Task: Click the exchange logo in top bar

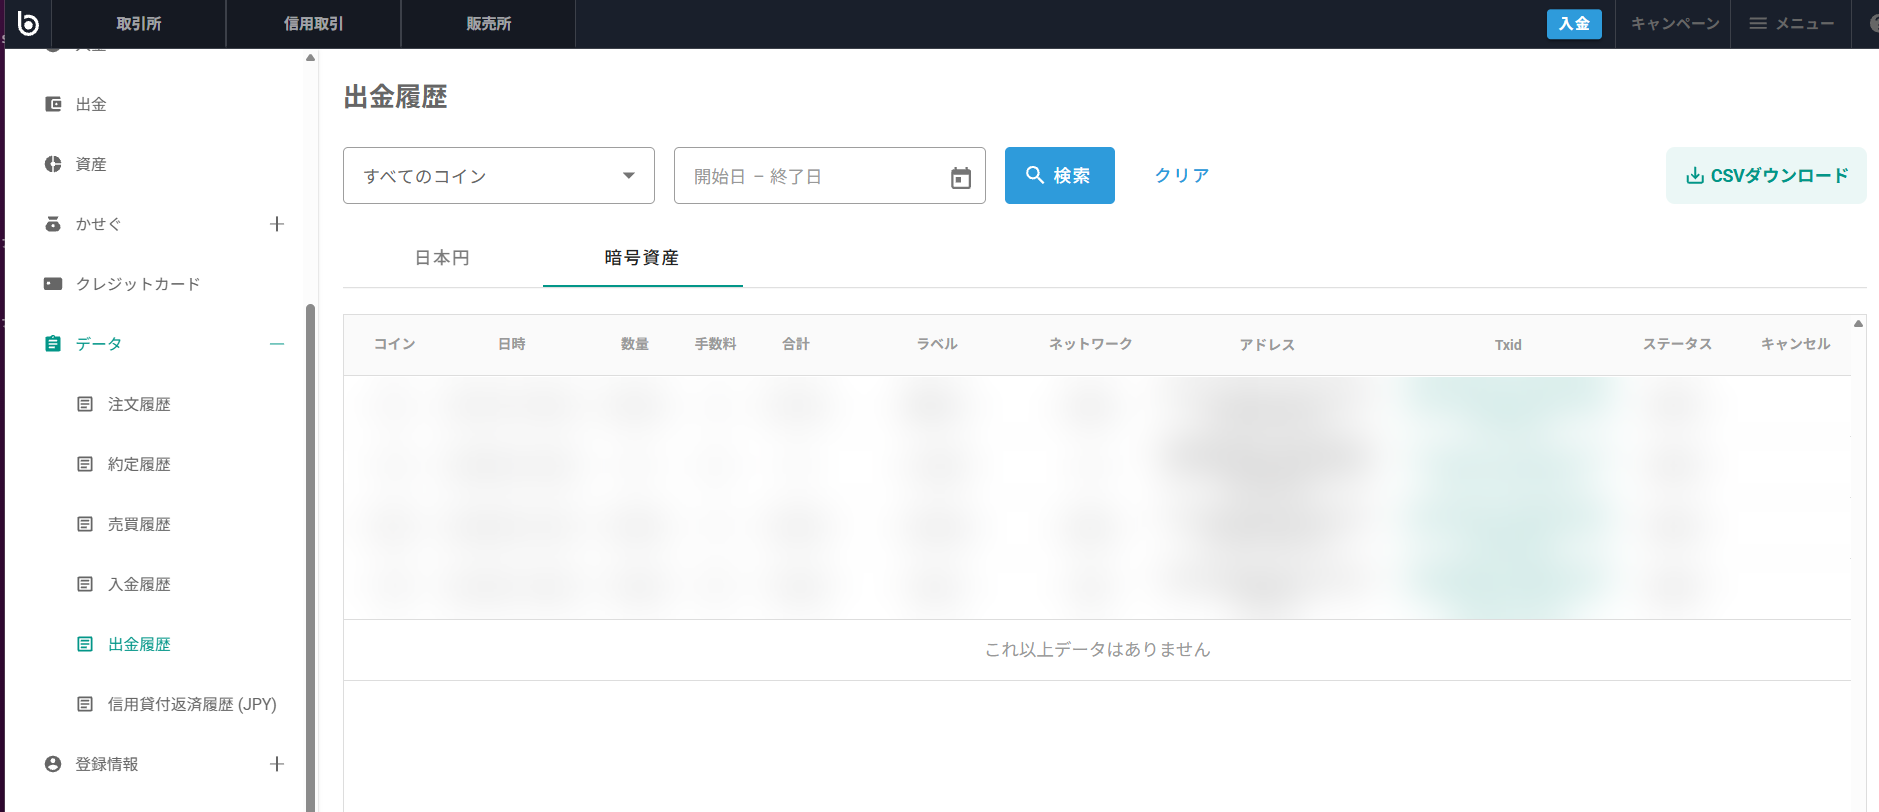Action: point(28,23)
